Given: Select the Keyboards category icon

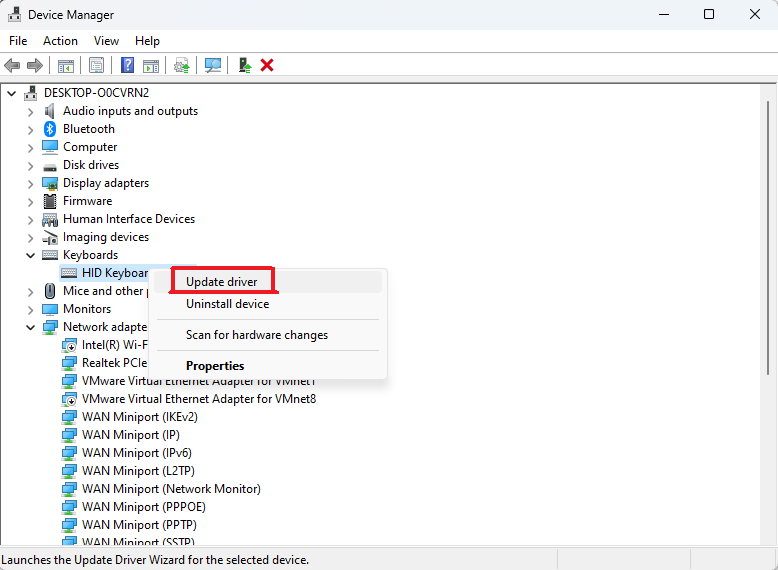Looking at the screenshot, I should [x=50, y=255].
